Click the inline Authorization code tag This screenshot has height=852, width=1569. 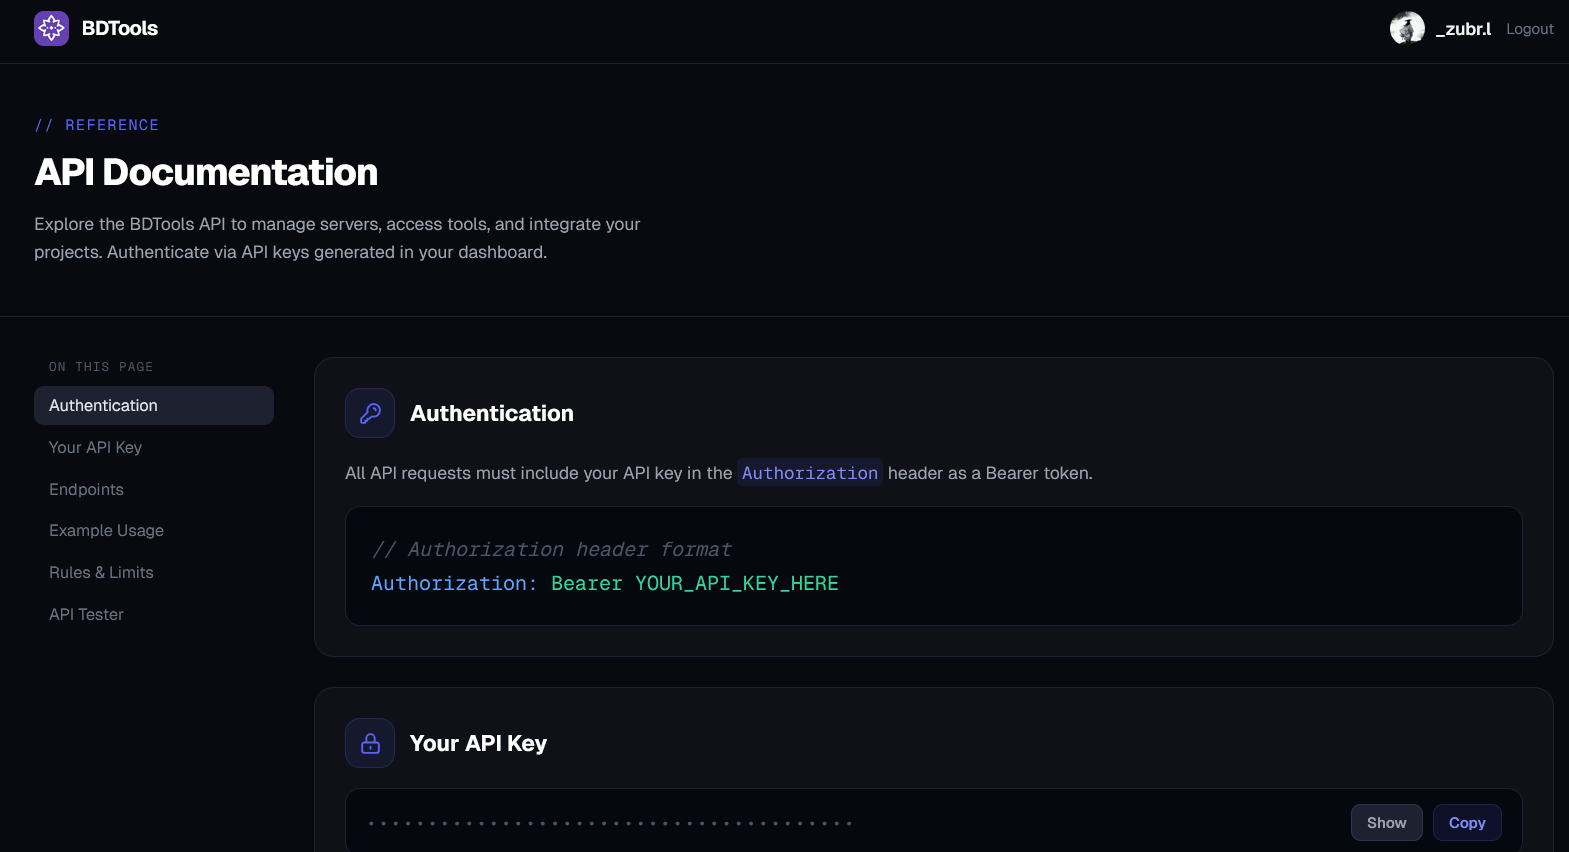pyautogui.click(x=810, y=473)
